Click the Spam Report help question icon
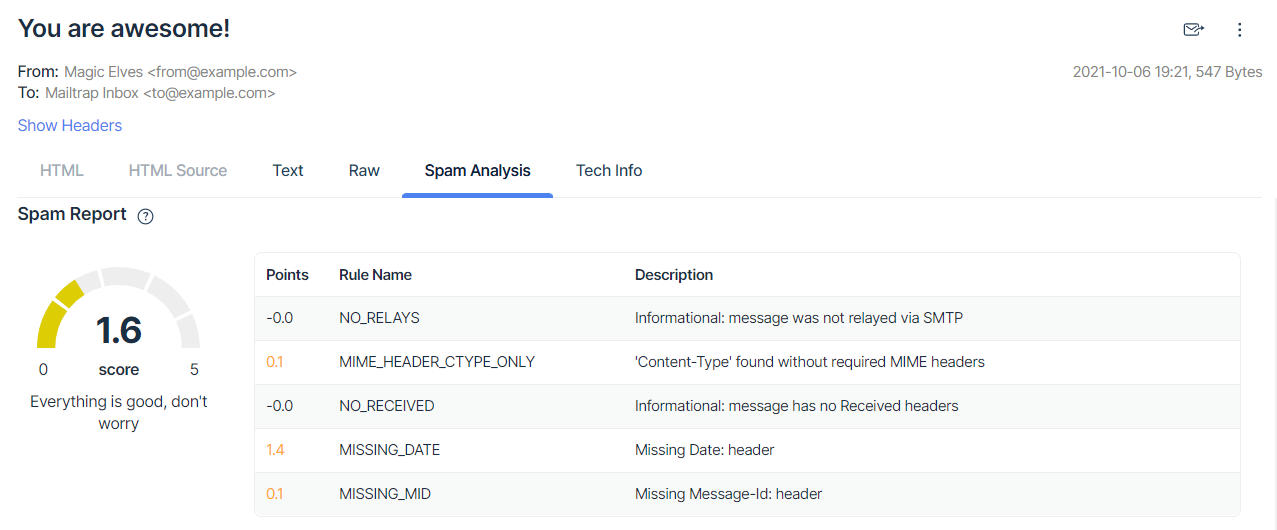 (x=145, y=216)
